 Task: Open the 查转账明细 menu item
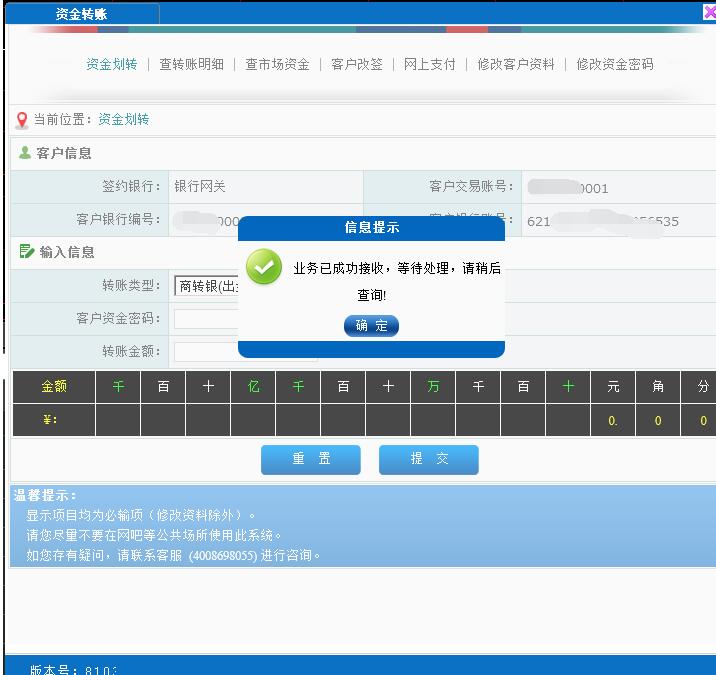click(191, 64)
